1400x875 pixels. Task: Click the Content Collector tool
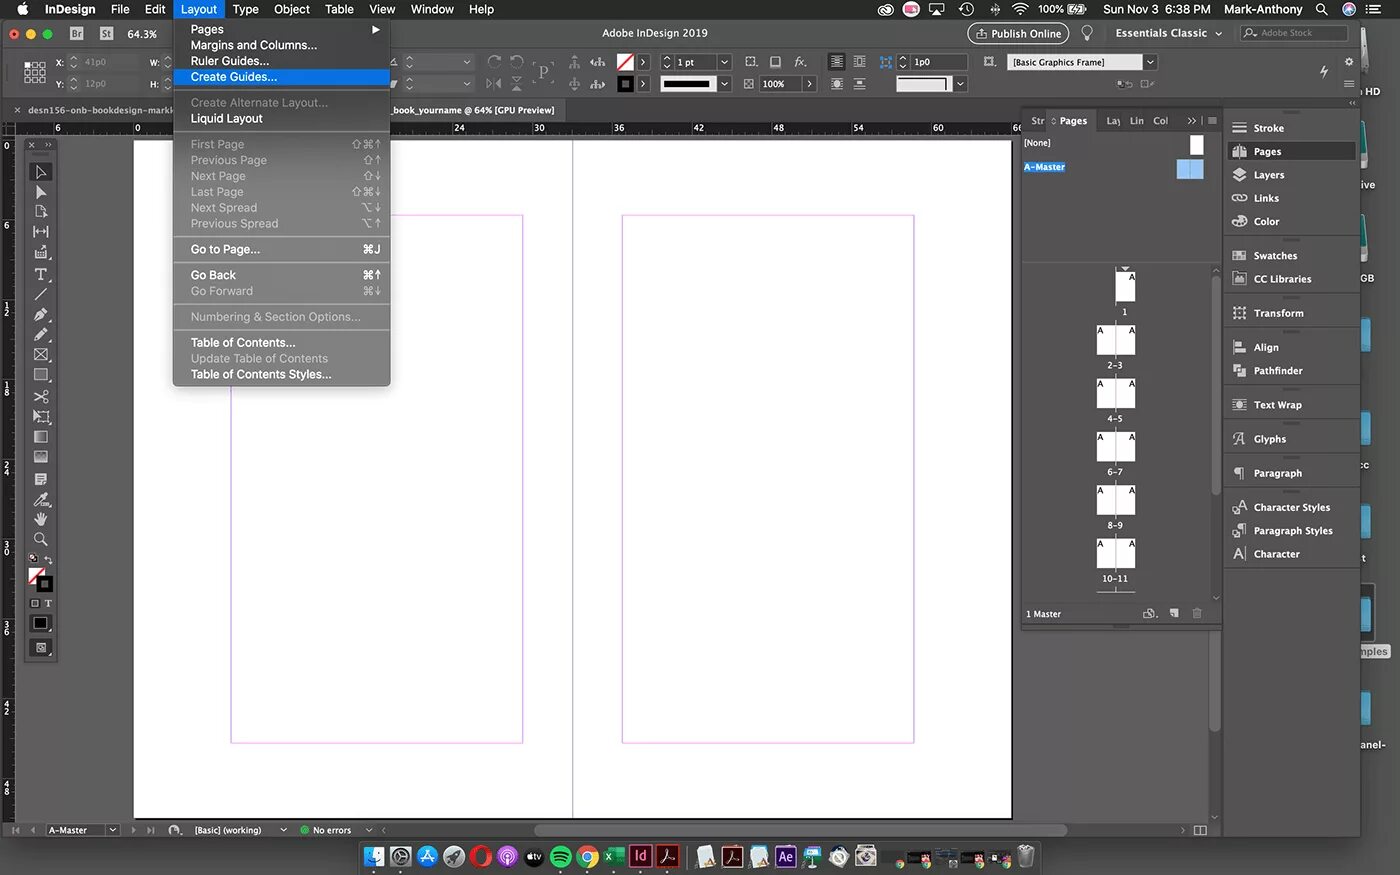[41, 253]
